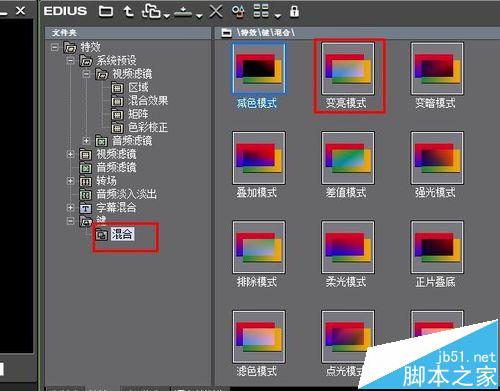Click the 减色模式 text label

[257, 103]
